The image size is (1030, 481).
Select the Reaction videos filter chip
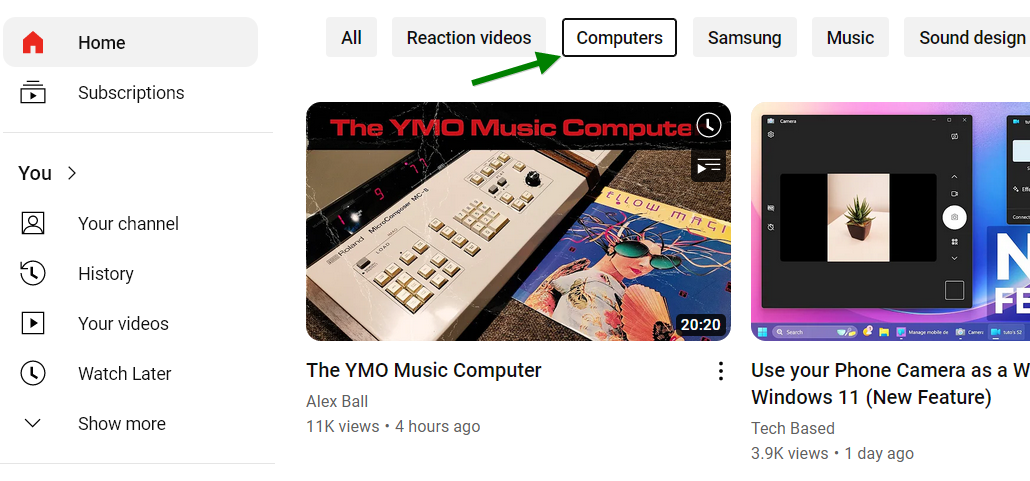[469, 37]
